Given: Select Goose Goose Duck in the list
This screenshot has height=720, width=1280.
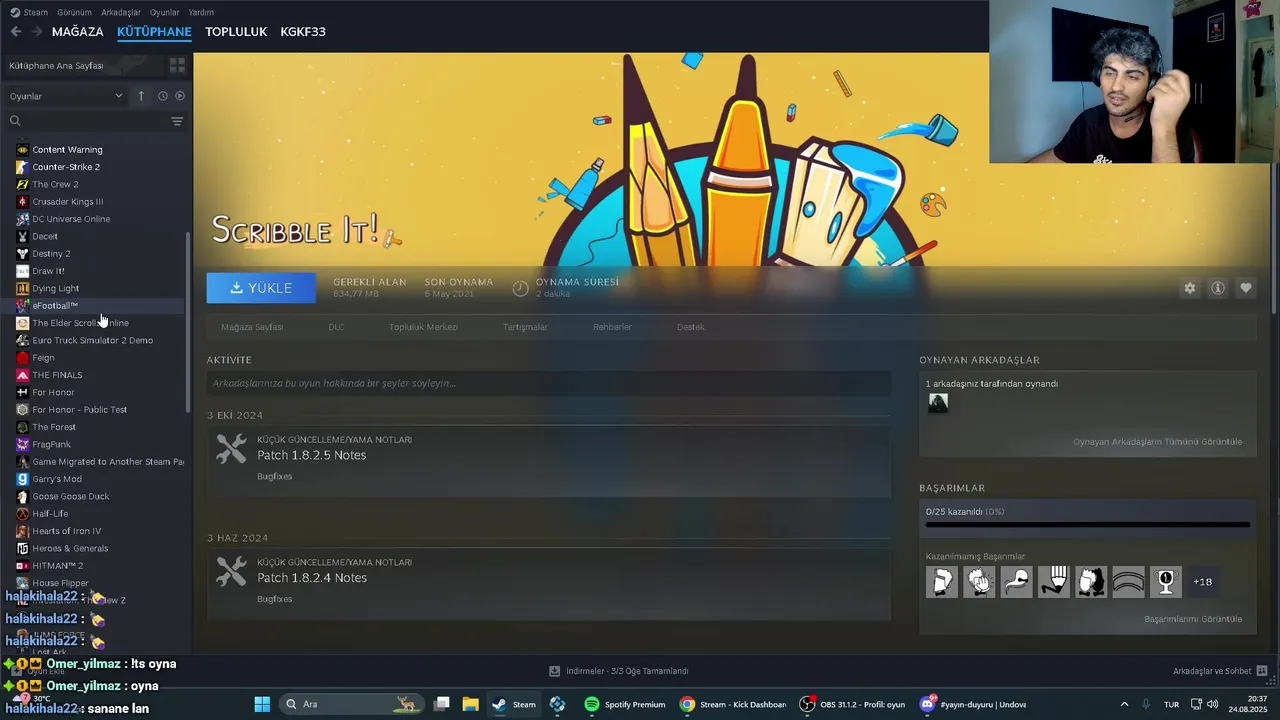Looking at the screenshot, I should (x=70, y=496).
